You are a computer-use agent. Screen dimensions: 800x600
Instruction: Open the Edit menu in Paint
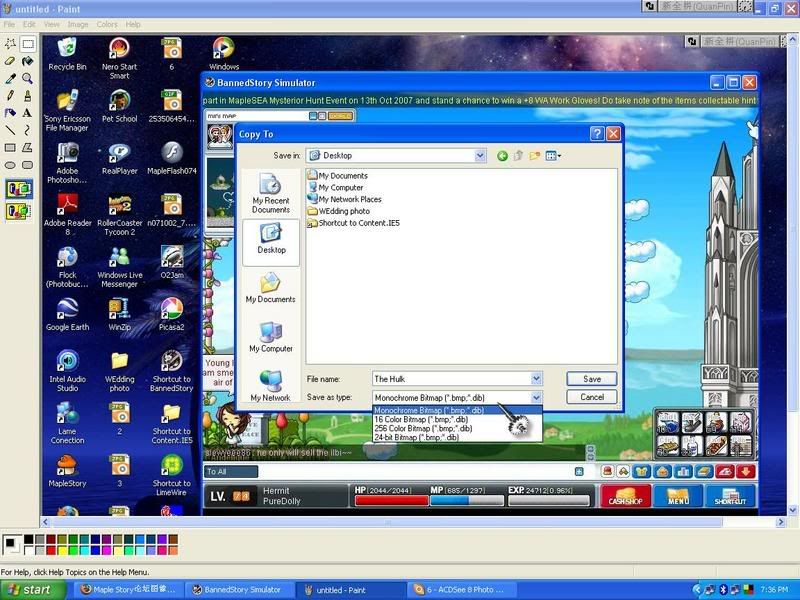(x=29, y=24)
